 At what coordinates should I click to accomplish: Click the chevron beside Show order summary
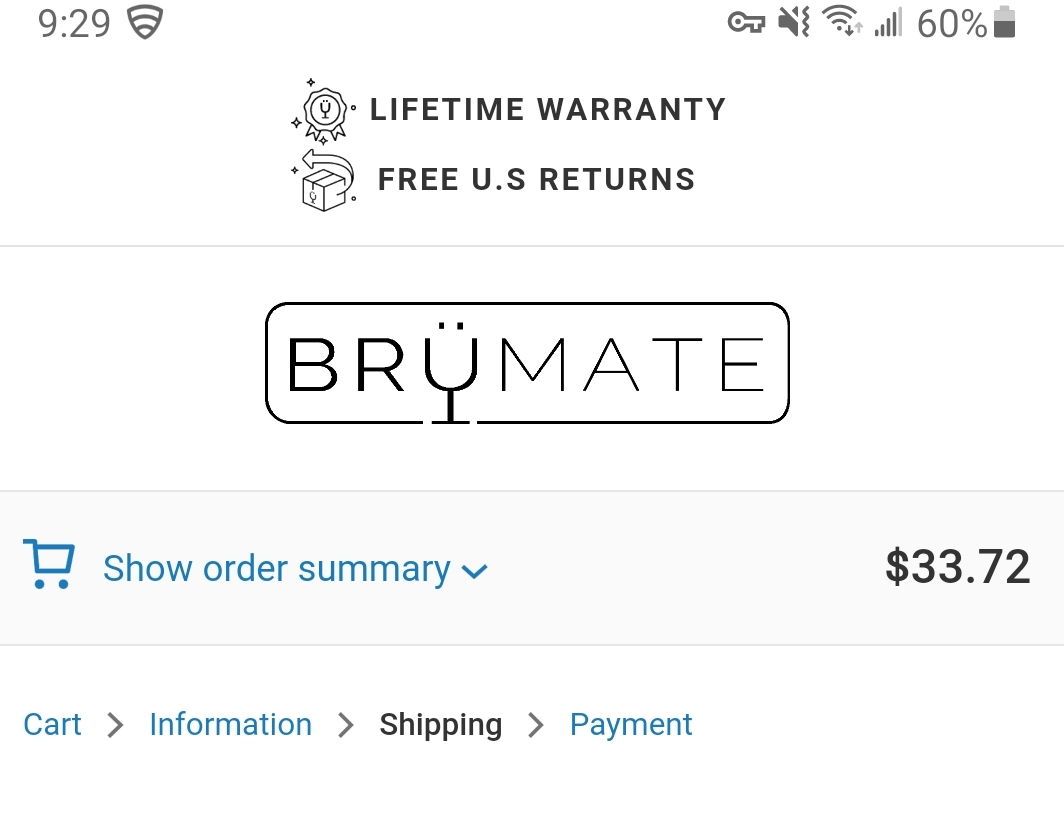(474, 572)
